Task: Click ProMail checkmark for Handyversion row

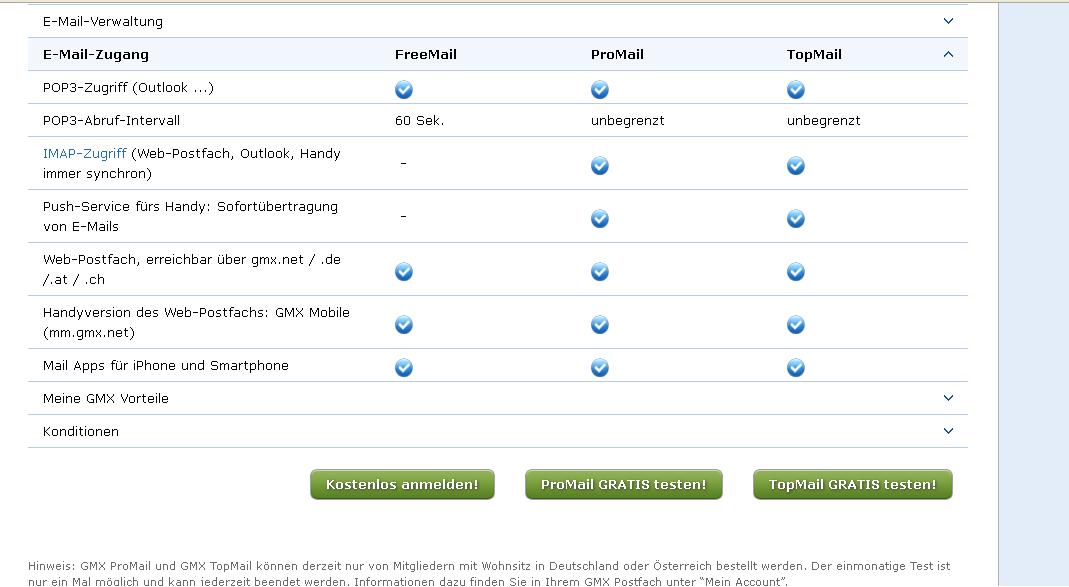Action: click(x=600, y=325)
